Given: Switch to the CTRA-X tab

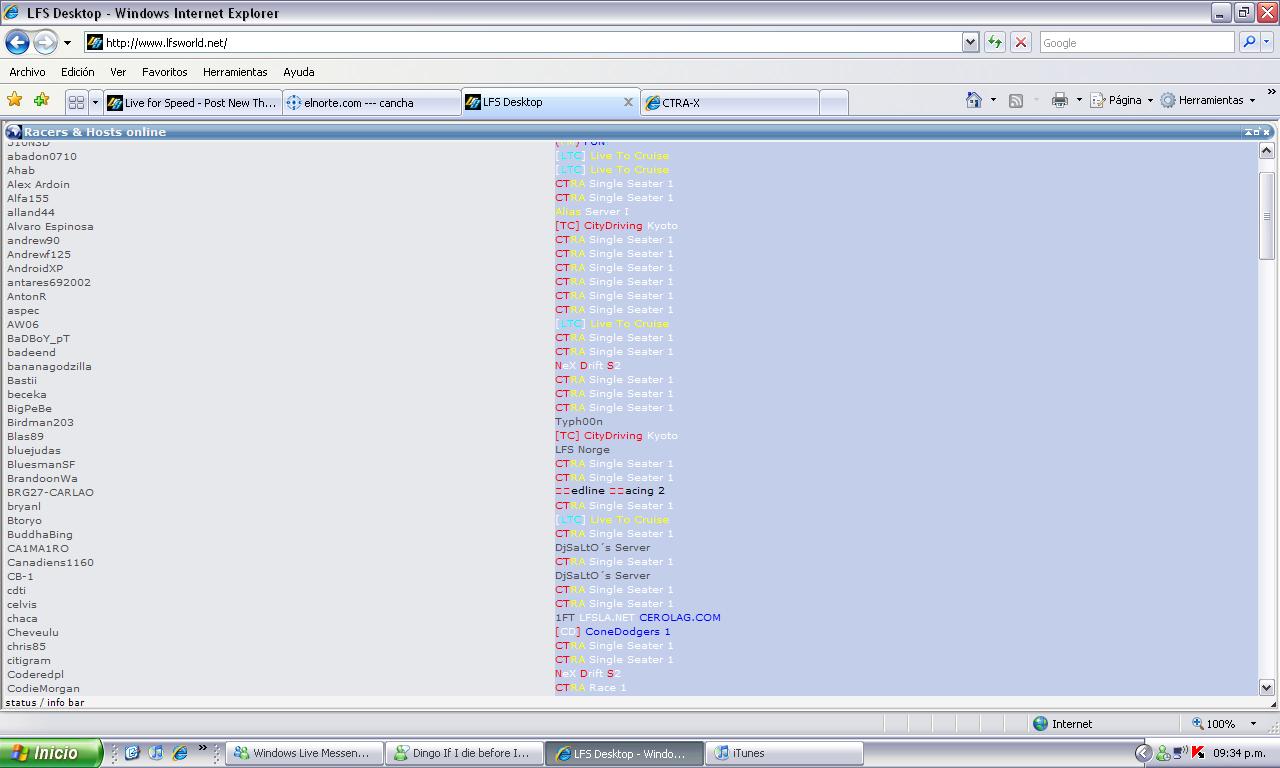Looking at the screenshot, I should point(731,102).
